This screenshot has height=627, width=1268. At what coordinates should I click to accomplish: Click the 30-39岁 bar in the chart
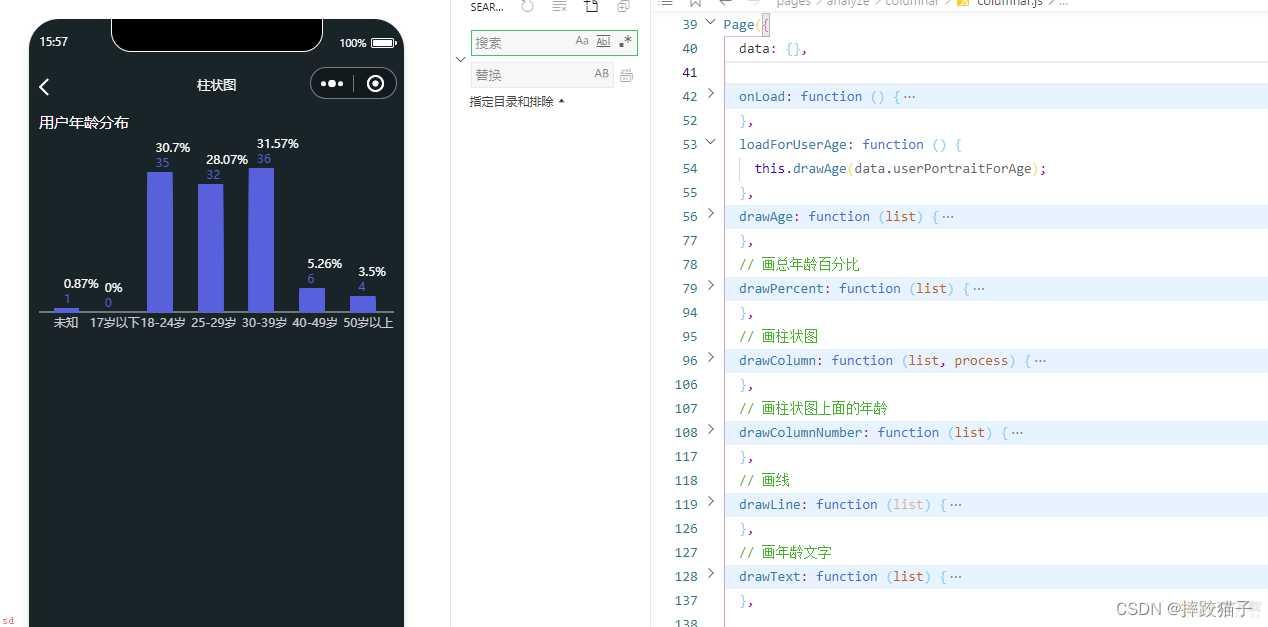[x=261, y=240]
